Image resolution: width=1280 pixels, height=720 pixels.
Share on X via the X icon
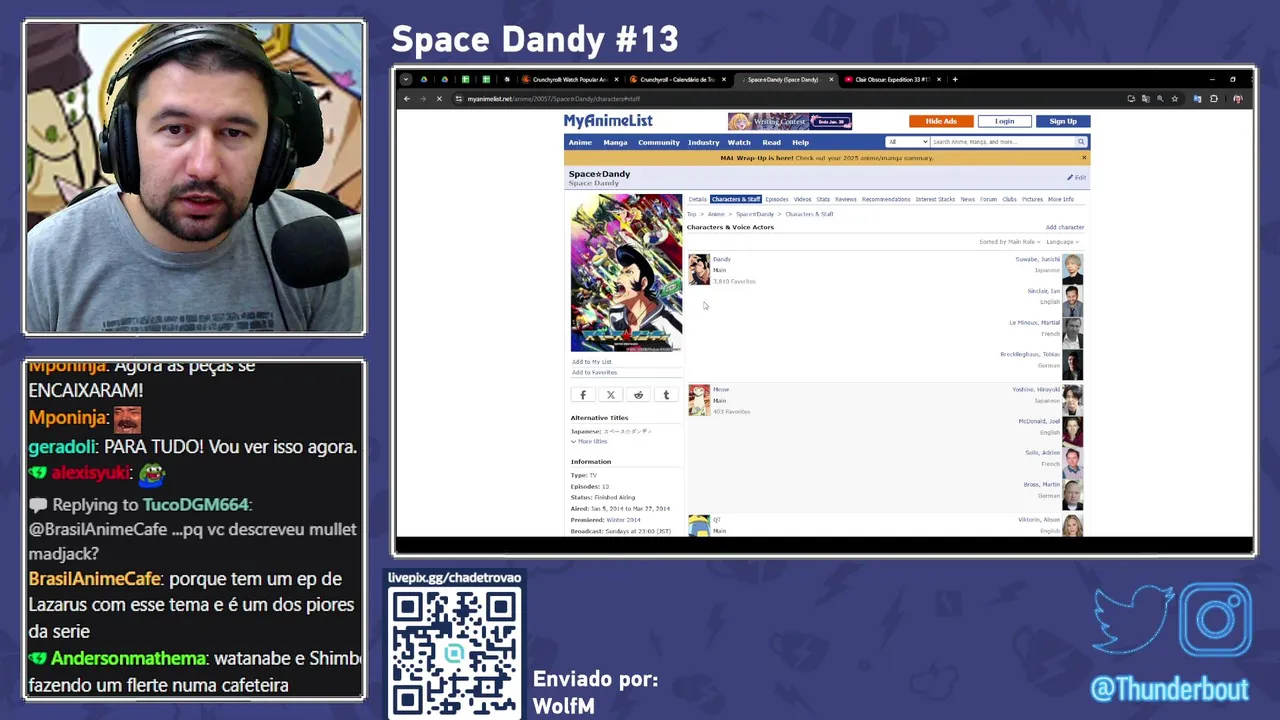tap(611, 395)
